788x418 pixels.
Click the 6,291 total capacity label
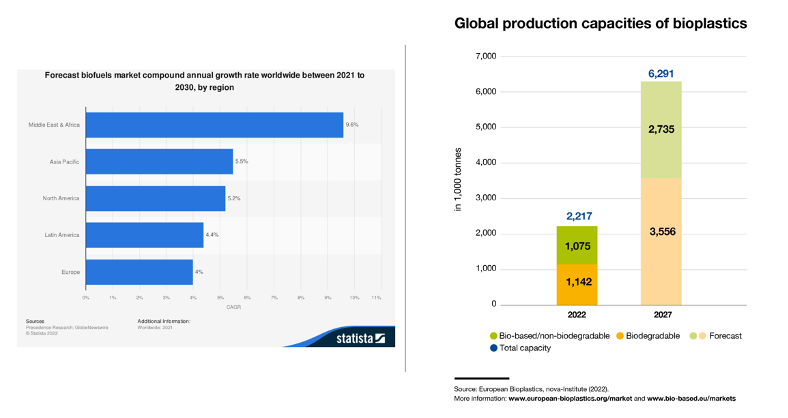(x=660, y=72)
